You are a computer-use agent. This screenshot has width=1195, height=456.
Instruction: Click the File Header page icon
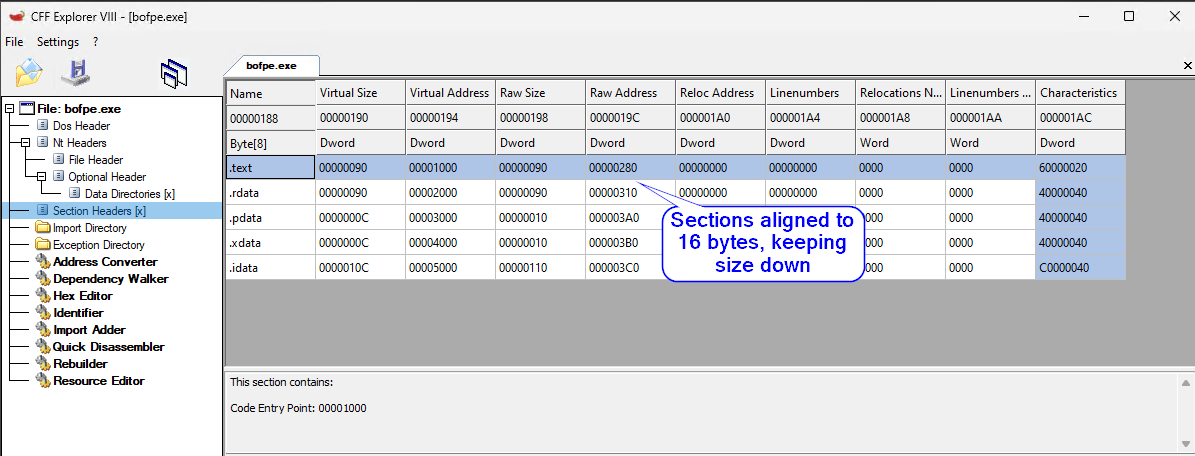tap(59, 160)
